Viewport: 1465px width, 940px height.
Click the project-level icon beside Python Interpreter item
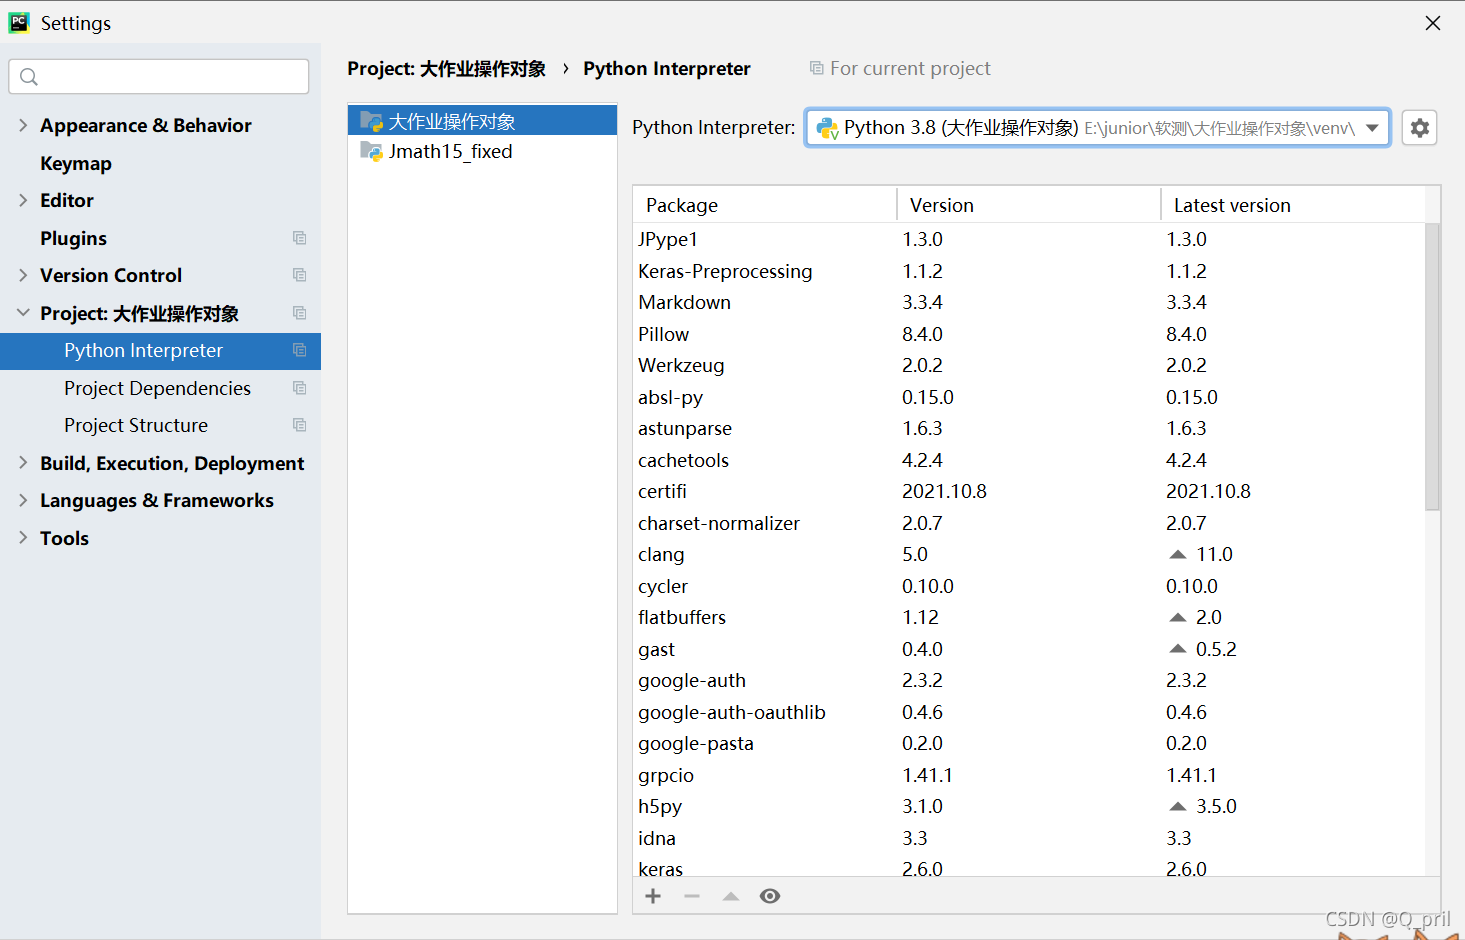(299, 350)
